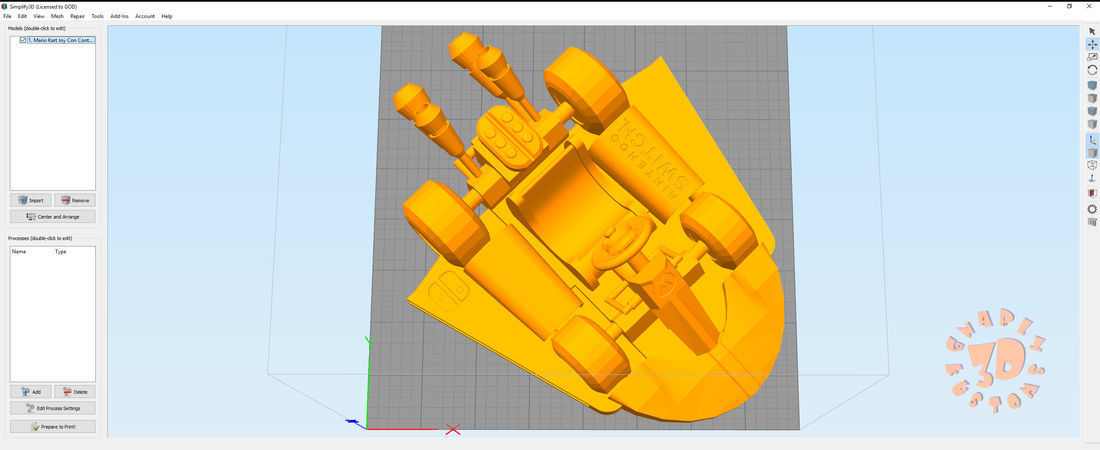The image size is (1100, 450).
Task: Switch to the front cube view
Action: (1092, 111)
